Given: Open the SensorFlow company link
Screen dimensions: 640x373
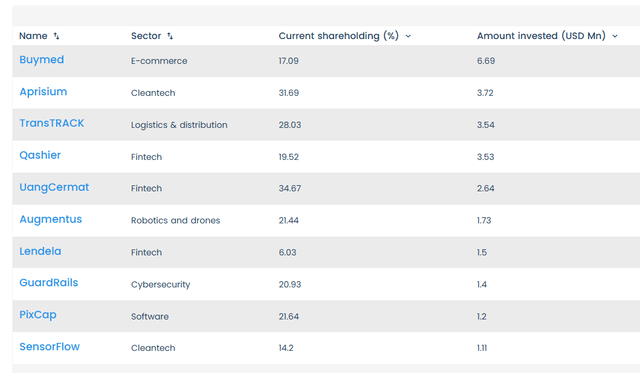Looking at the screenshot, I should point(49,346).
